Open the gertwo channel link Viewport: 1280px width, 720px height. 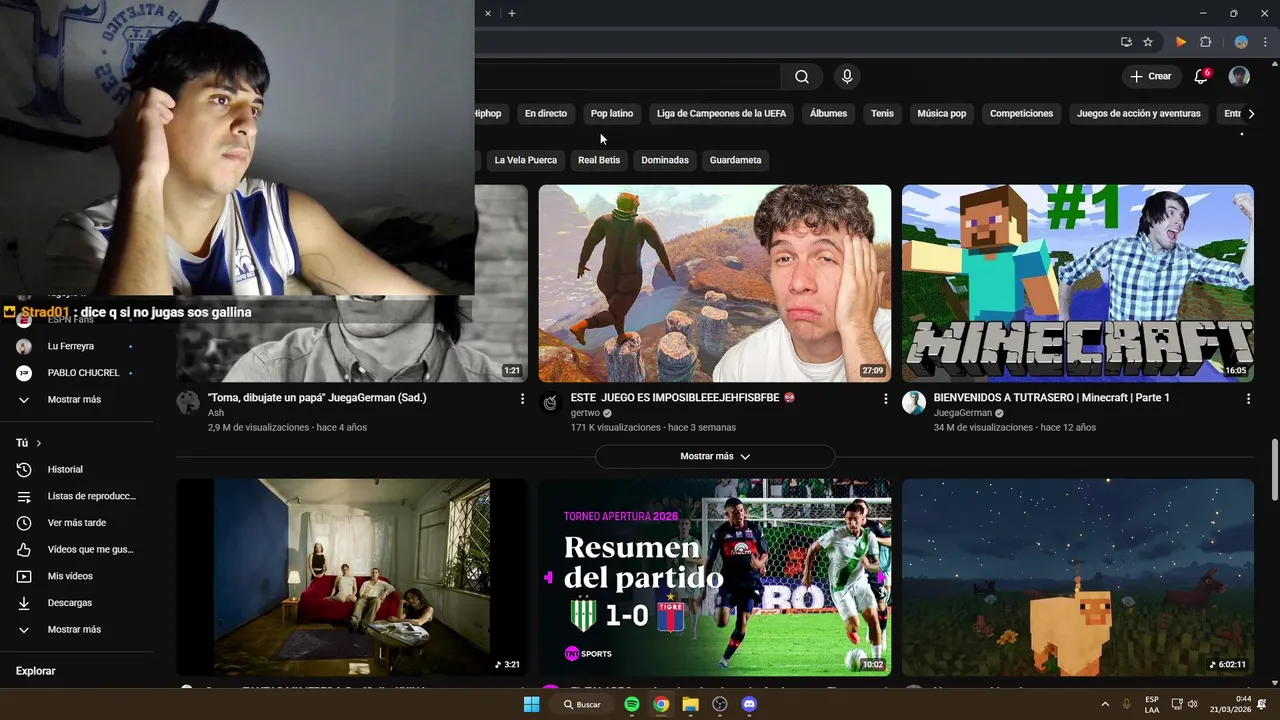[585, 413]
